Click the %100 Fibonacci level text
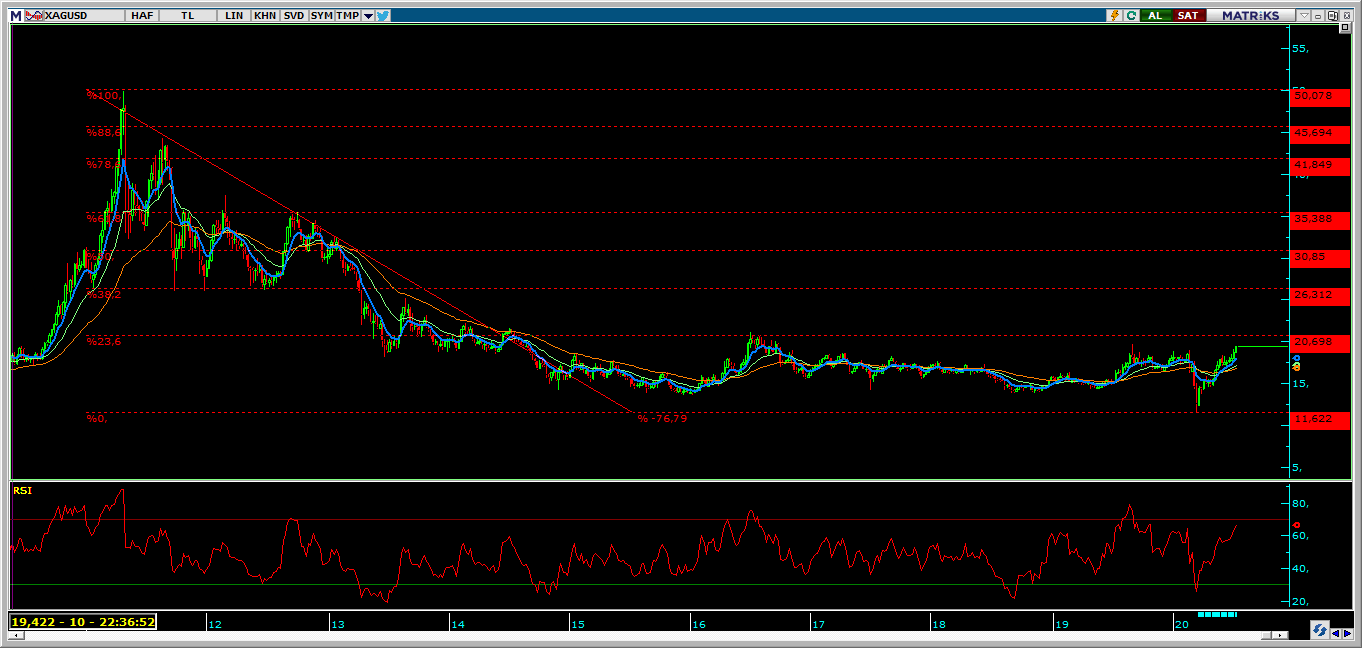1362x648 pixels. 102,95
